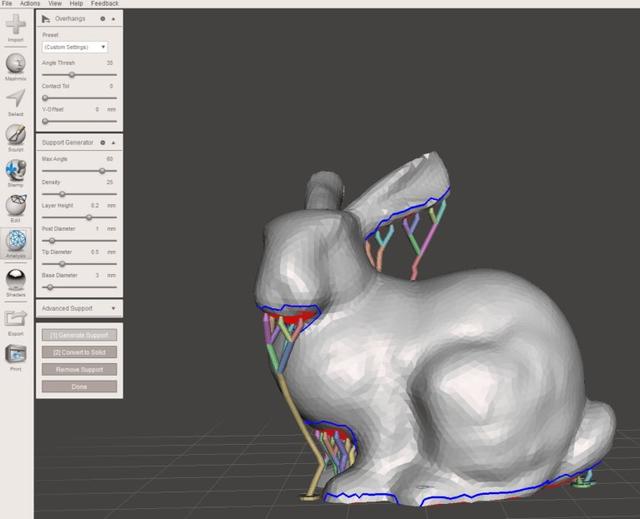The width and height of the screenshot is (640, 519).
Task: Click the Layer Height value field
Action: [x=95, y=205]
